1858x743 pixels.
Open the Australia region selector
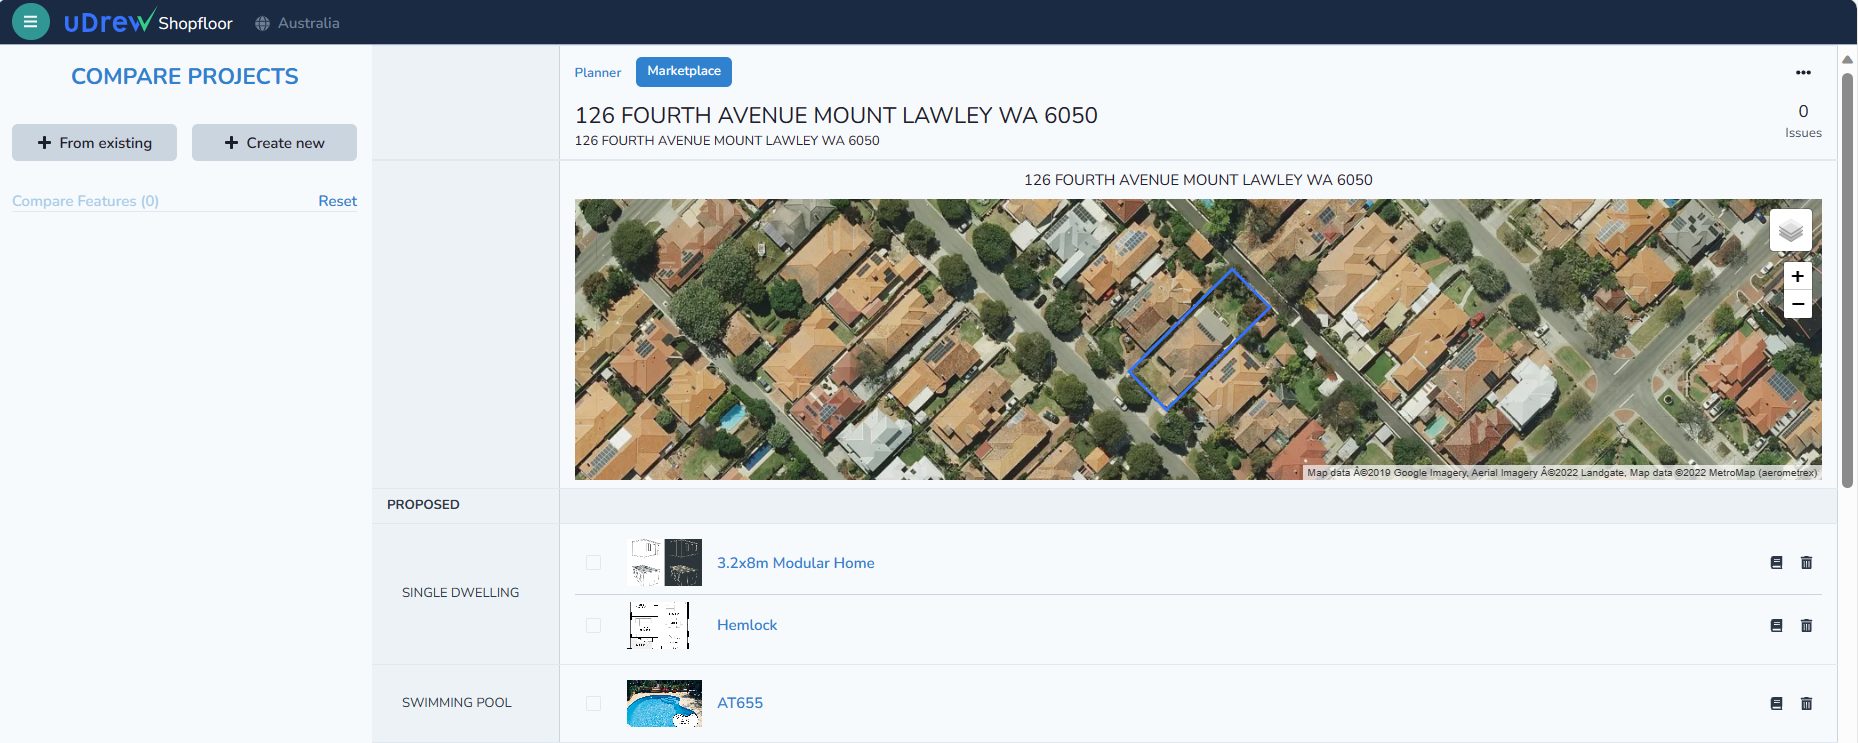pyautogui.click(x=298, y=23)
